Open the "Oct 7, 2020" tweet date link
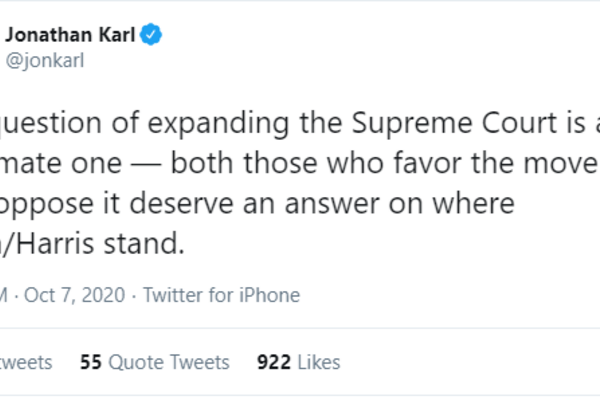 click(88, 295)
